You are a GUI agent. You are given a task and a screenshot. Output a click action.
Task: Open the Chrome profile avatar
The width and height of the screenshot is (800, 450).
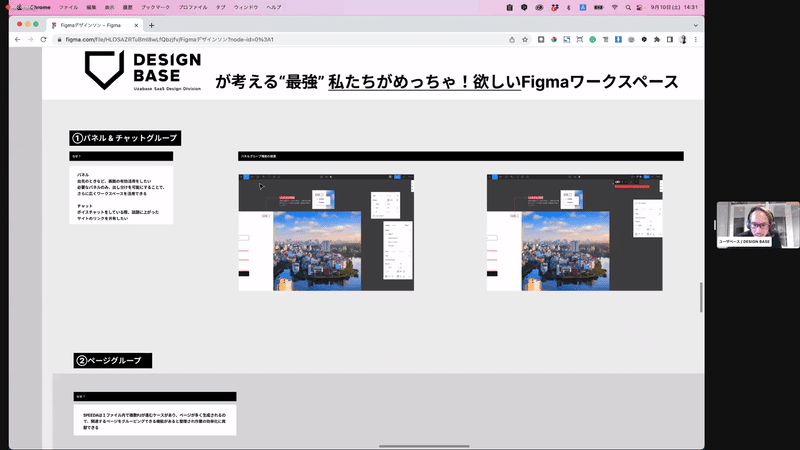[683, 39]
